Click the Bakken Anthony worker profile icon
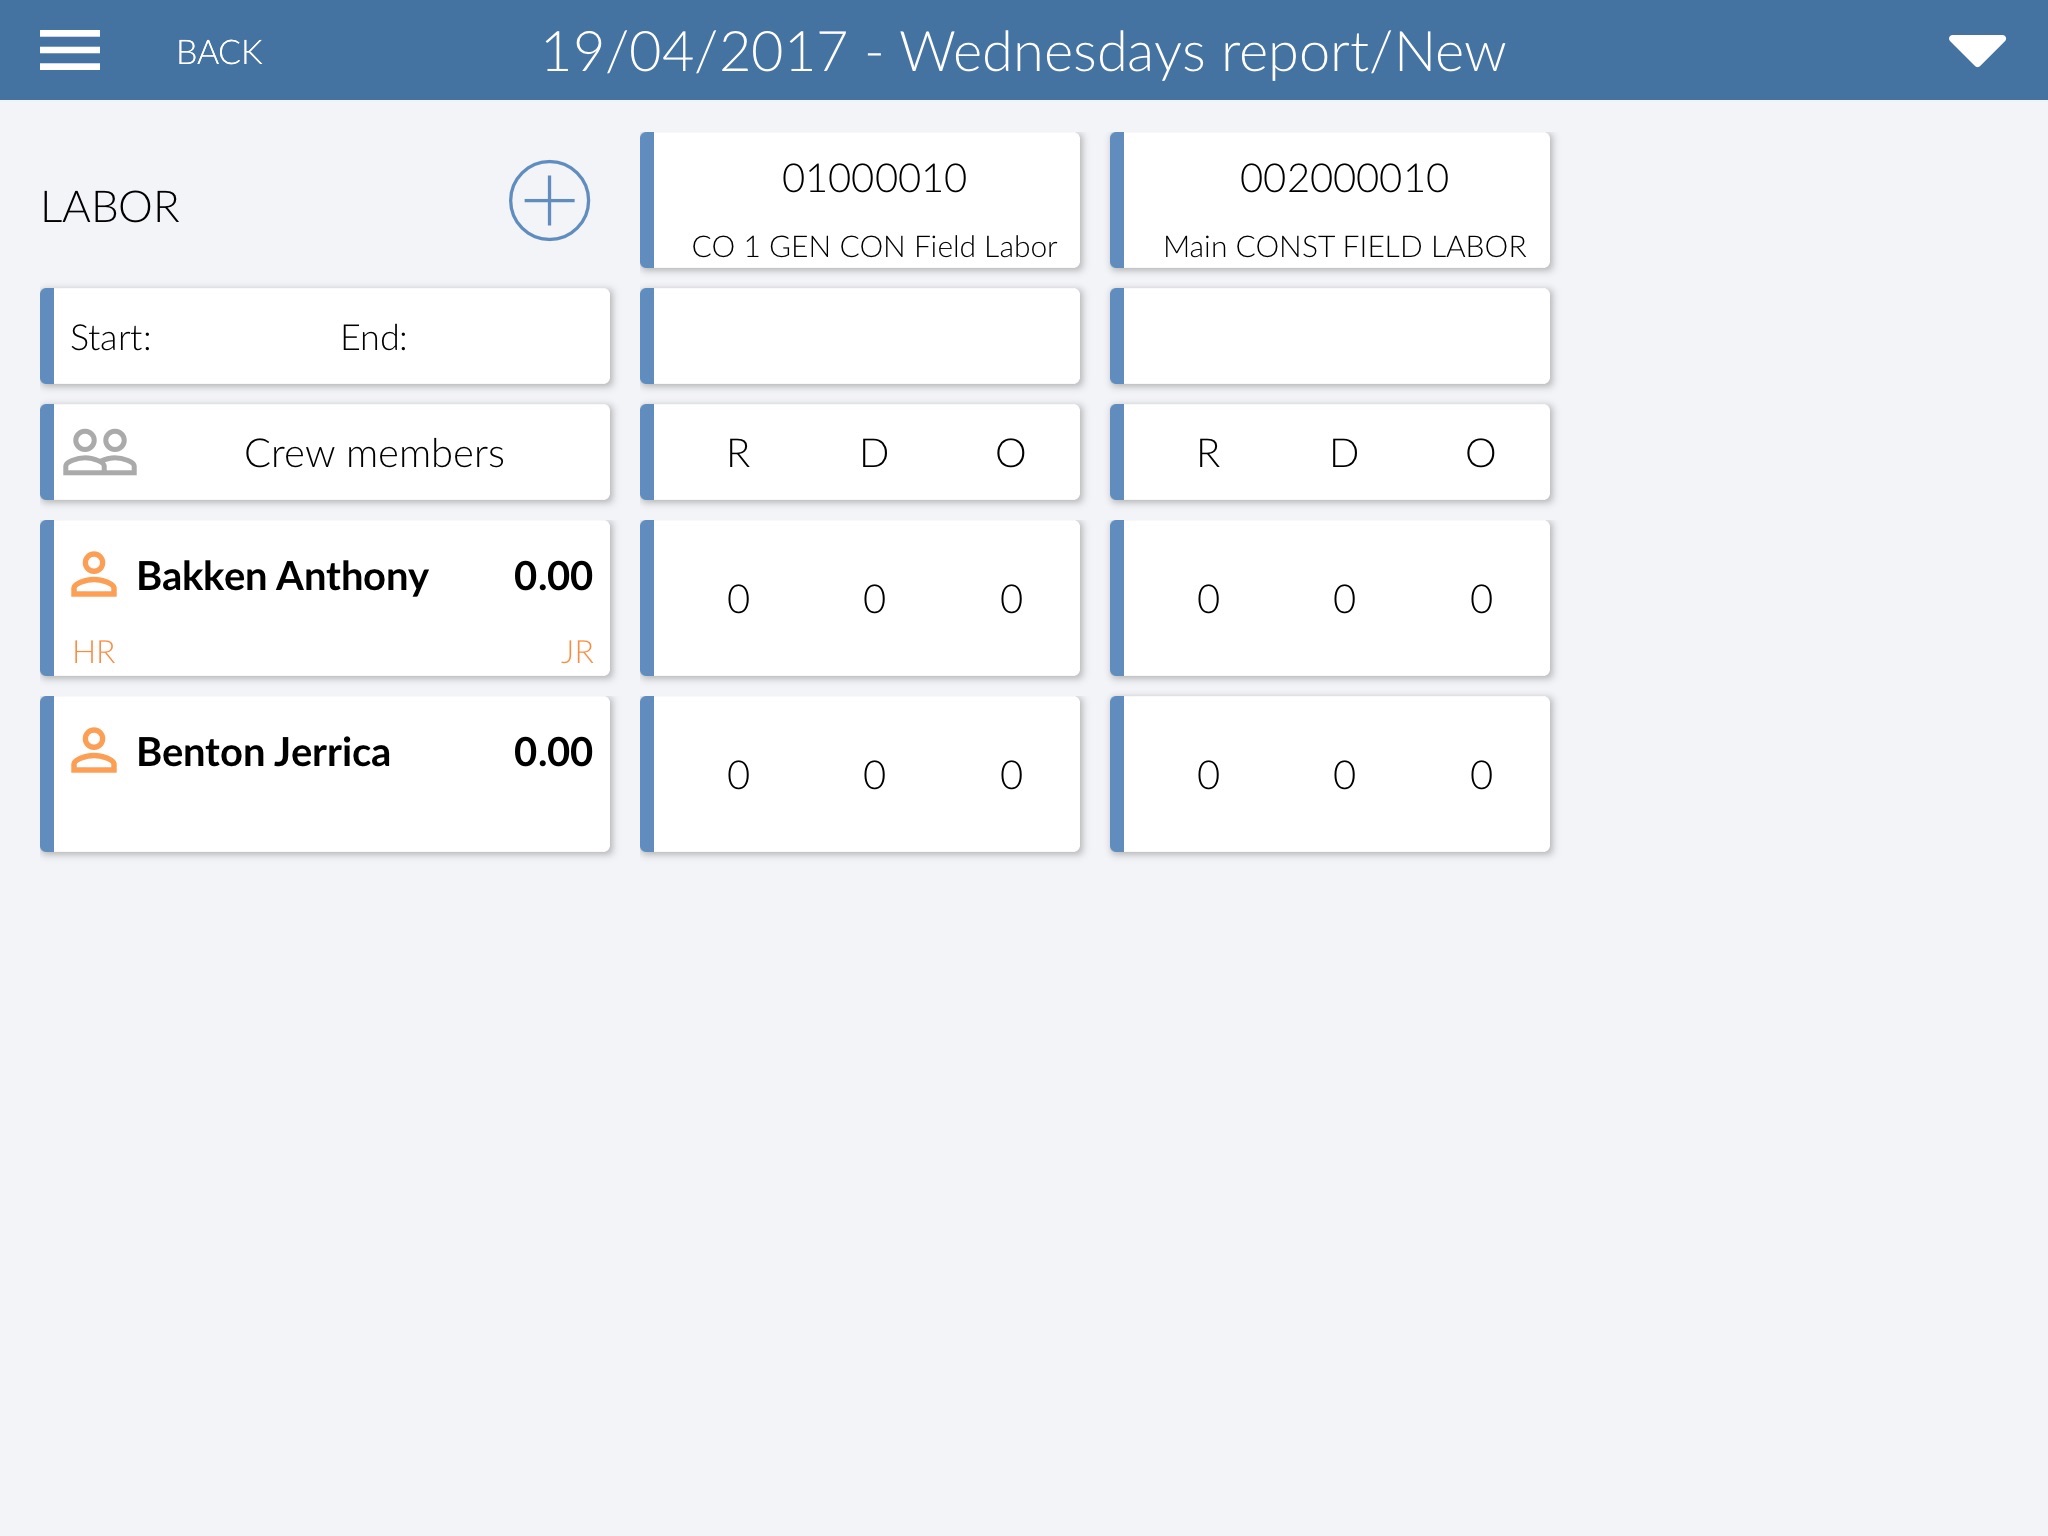 tap(97, 574)
